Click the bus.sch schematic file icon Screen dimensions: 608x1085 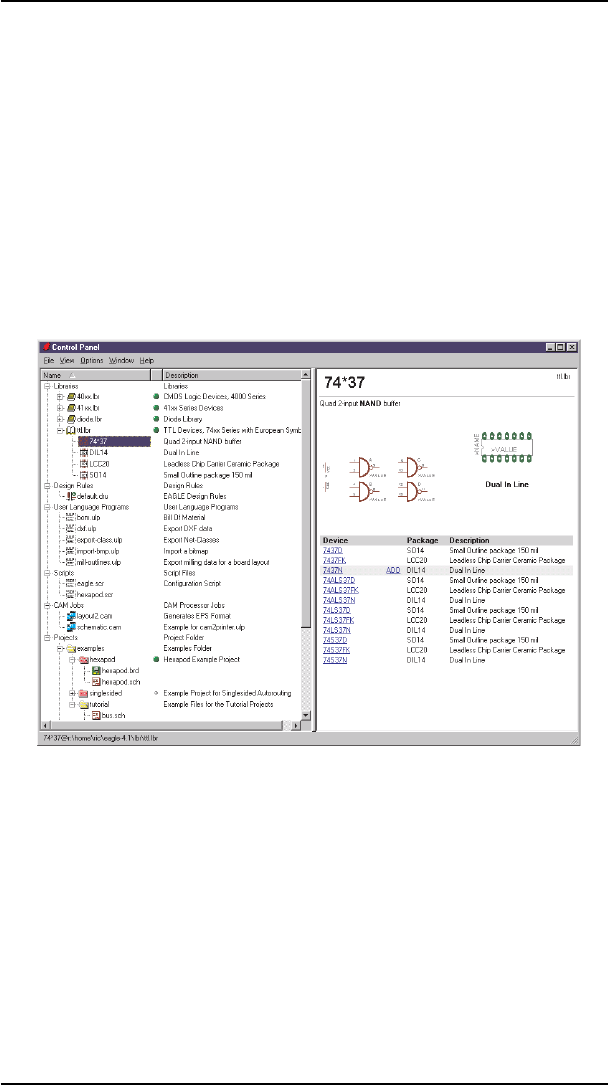point(96,715)
